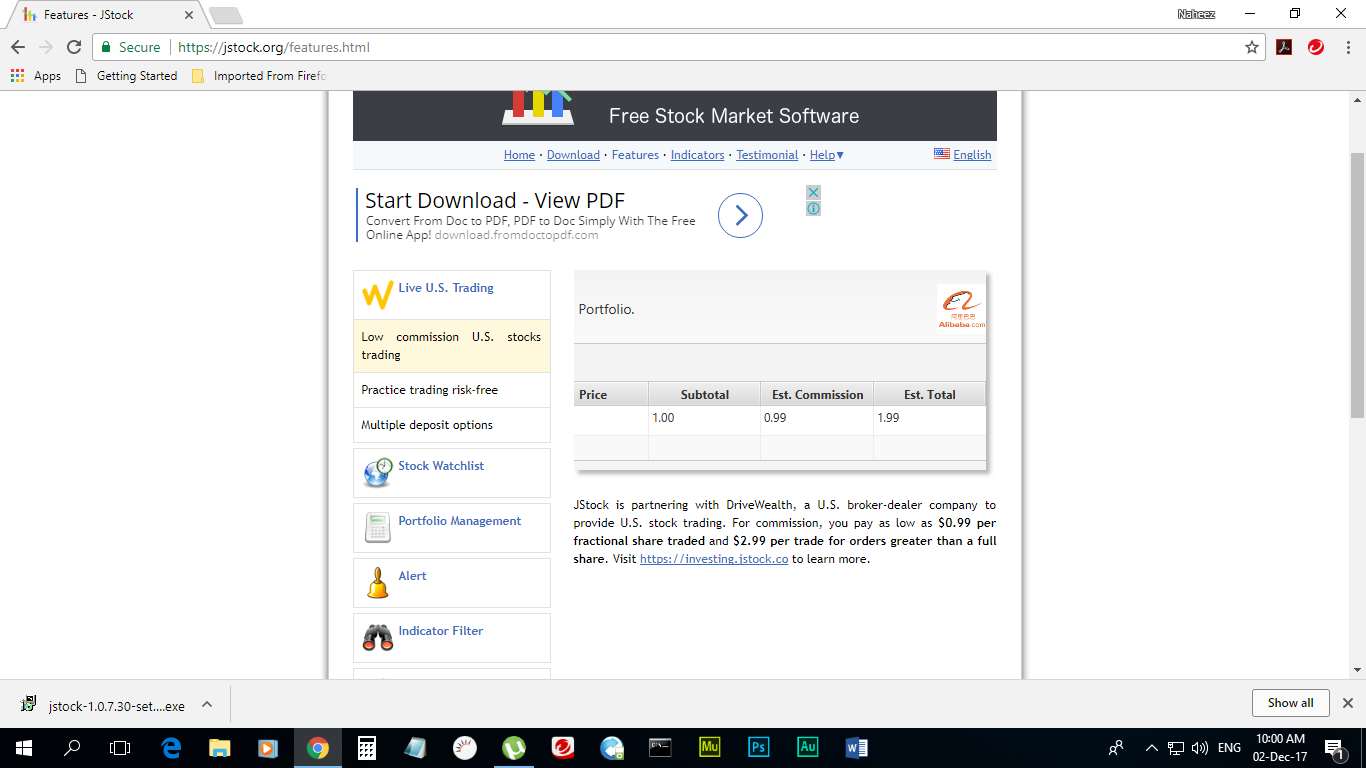
Task: Close the ad with the X icon
Action: coord(813,192)
